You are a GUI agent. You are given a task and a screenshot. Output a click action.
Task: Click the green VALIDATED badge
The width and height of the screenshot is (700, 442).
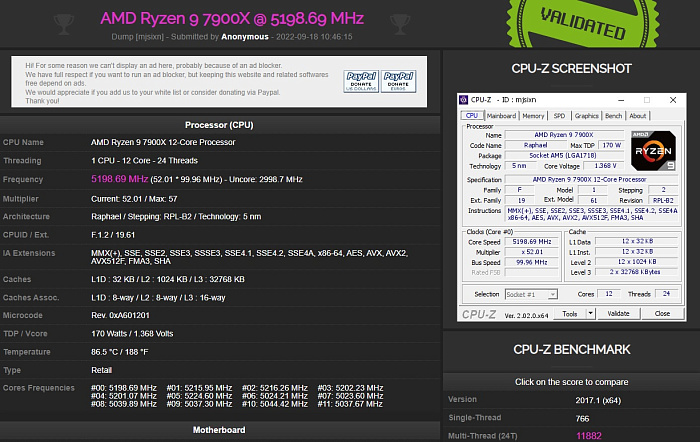click(583, 23)
